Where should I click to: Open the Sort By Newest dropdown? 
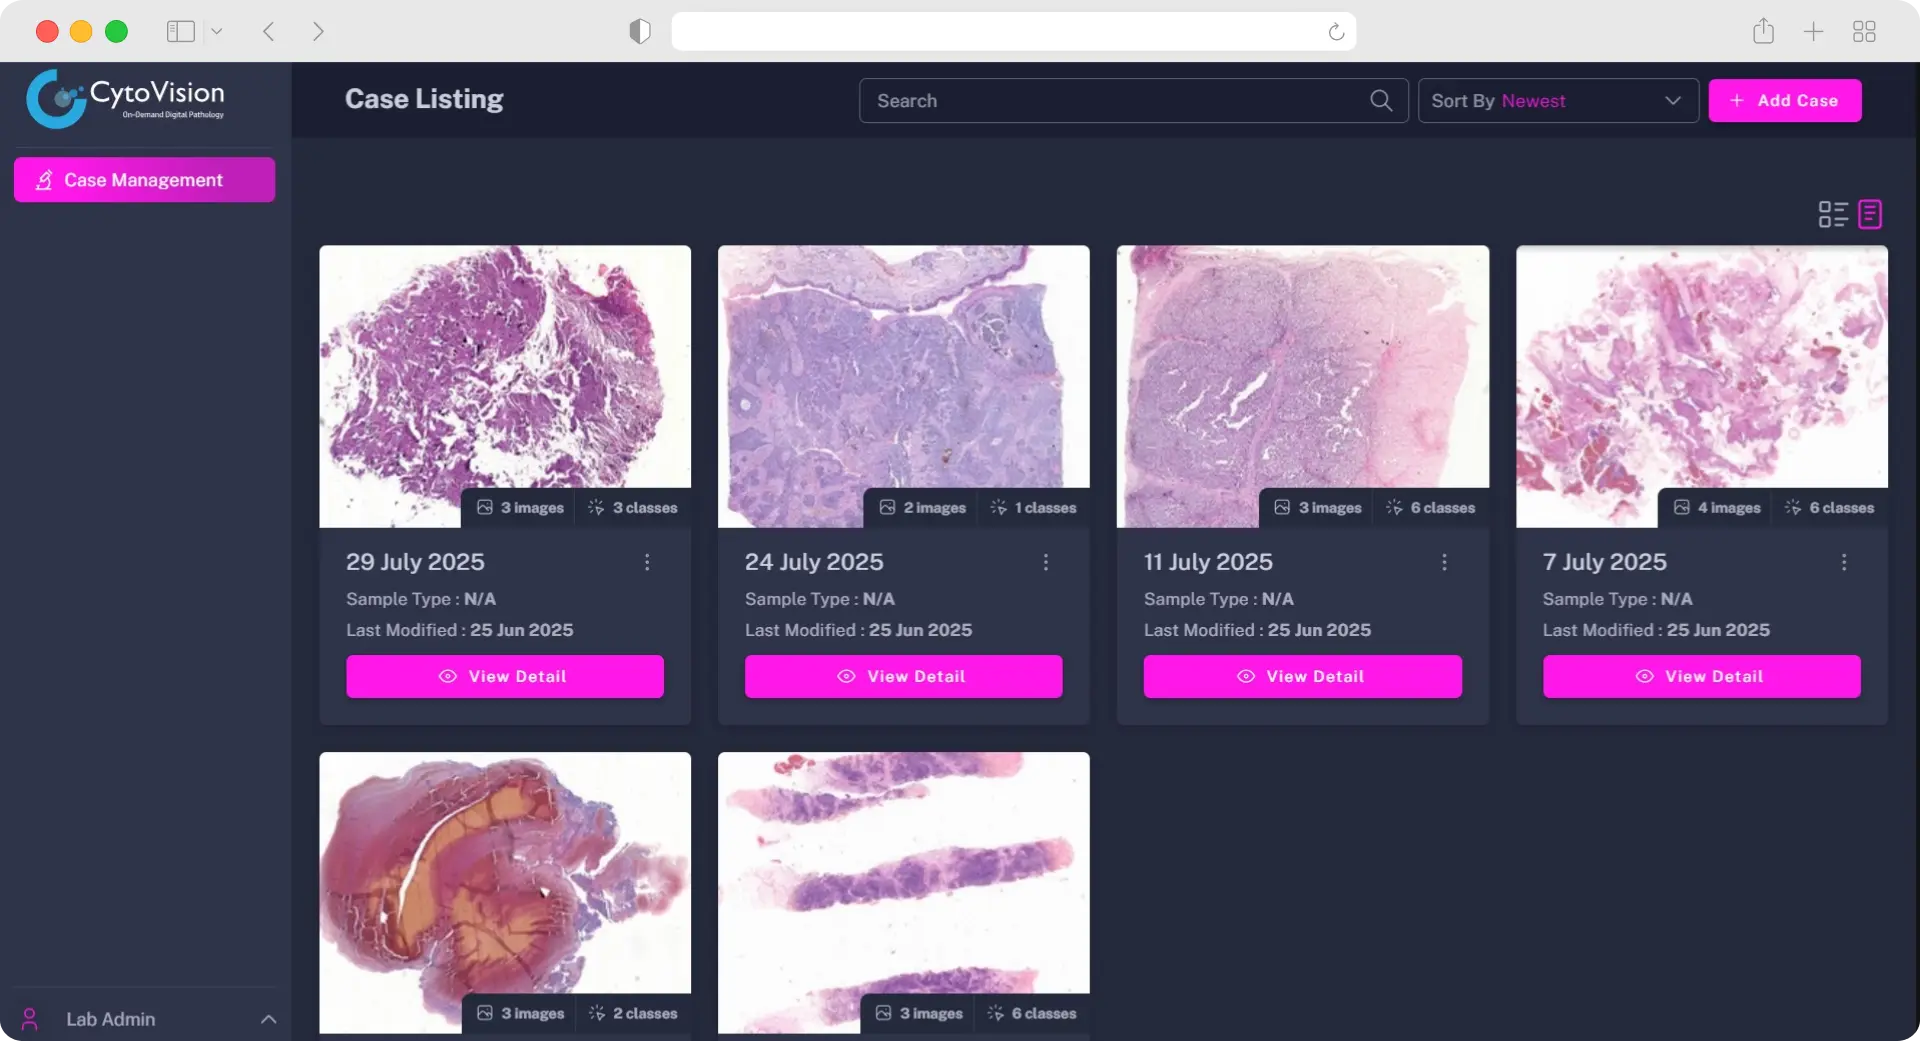(1557, 101)
